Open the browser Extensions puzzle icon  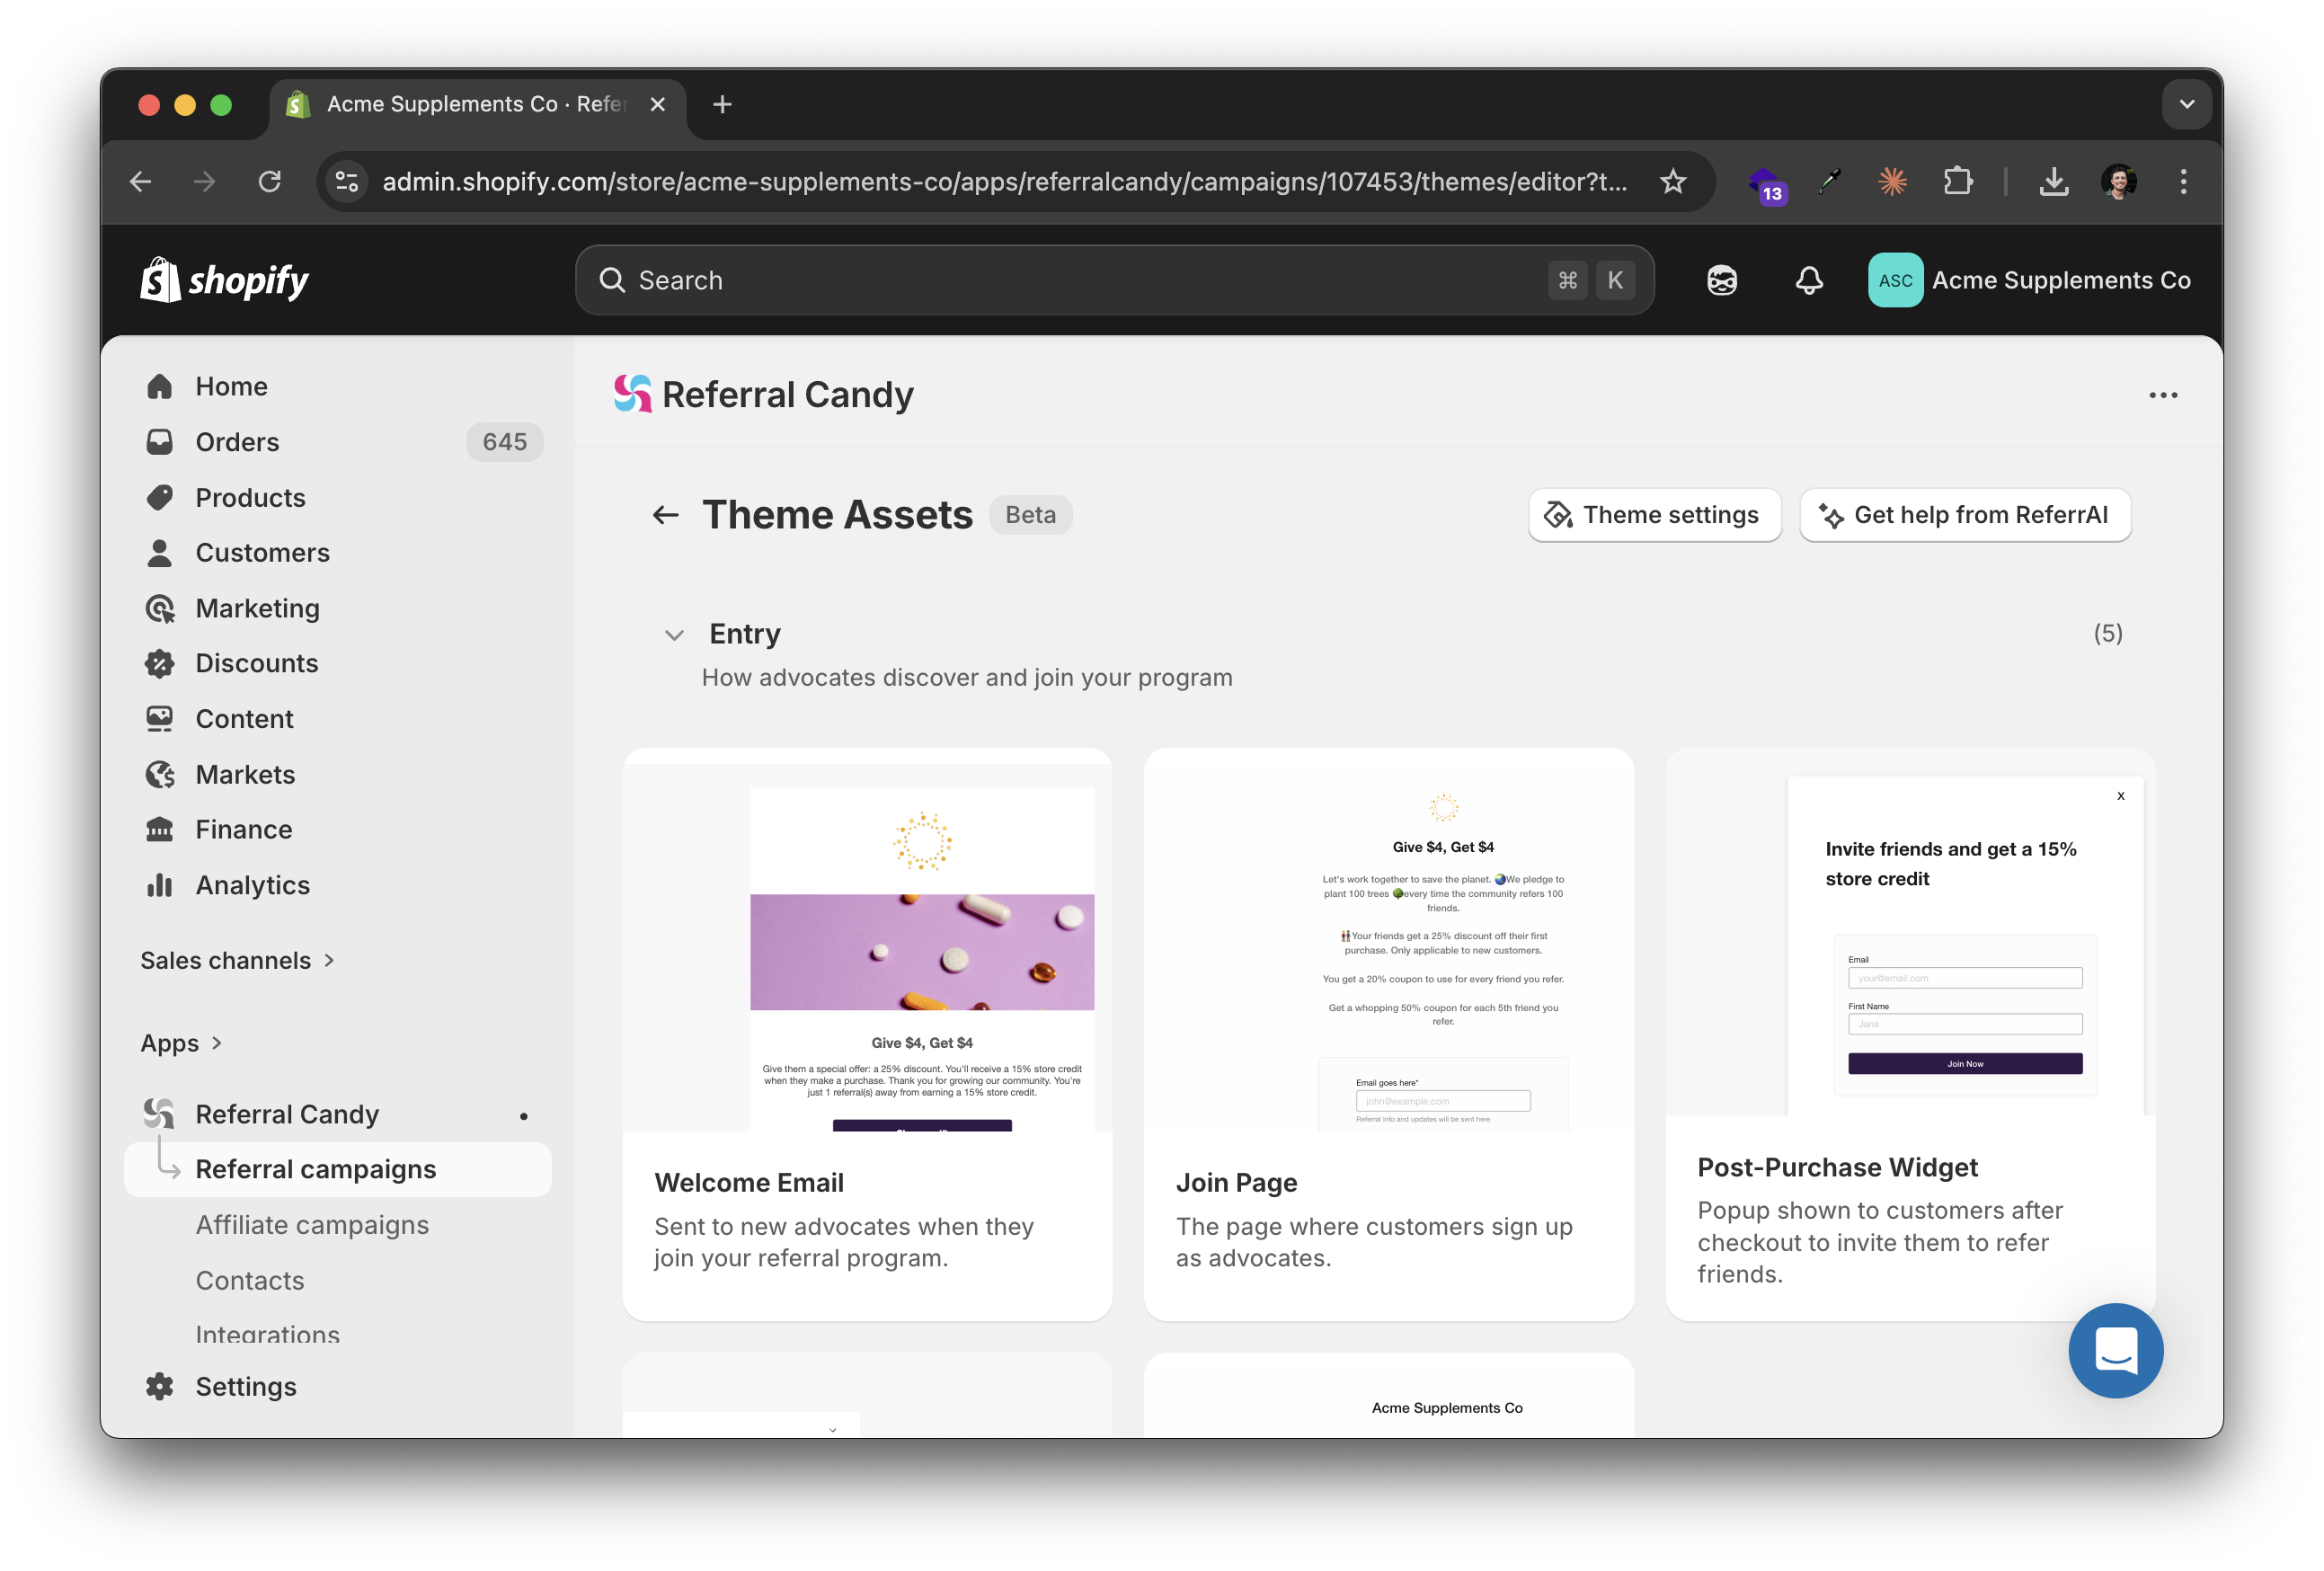point(1957,182)
